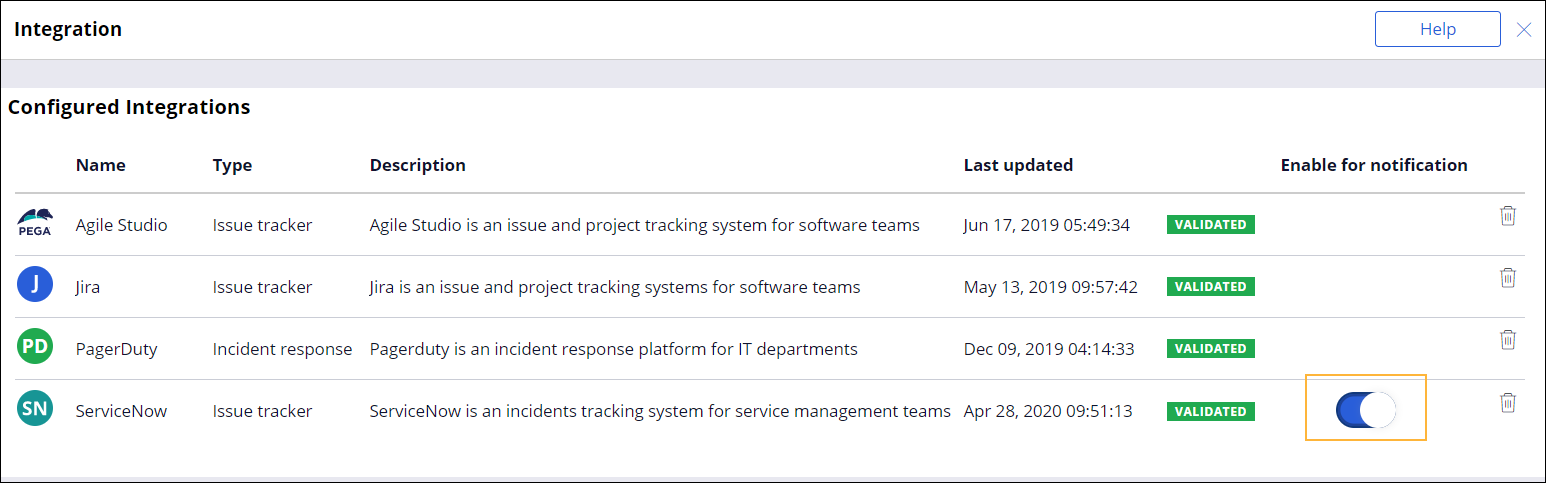Image resolution: width=1546 pixels, height=483 pixels.
Task: Click the Name column header
Action: point(101,165)
